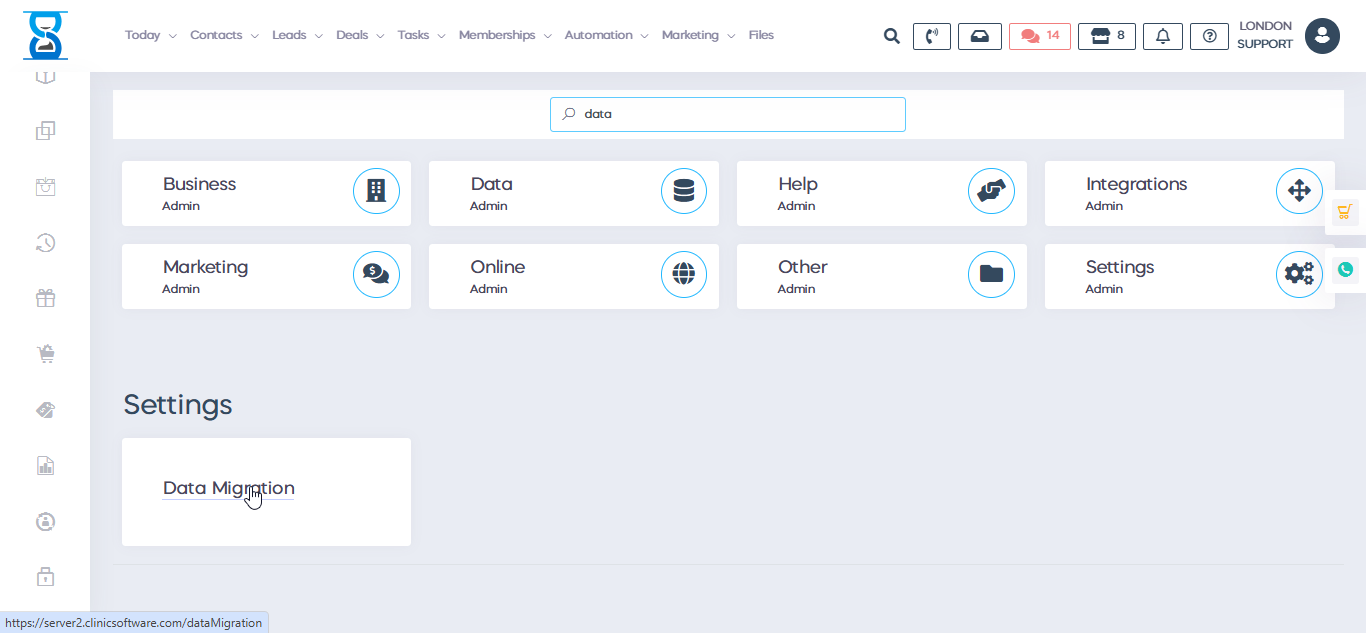Open the Business Admin card
The image size is (1366, 633).
pyautogui.click(x=266, y=193)
